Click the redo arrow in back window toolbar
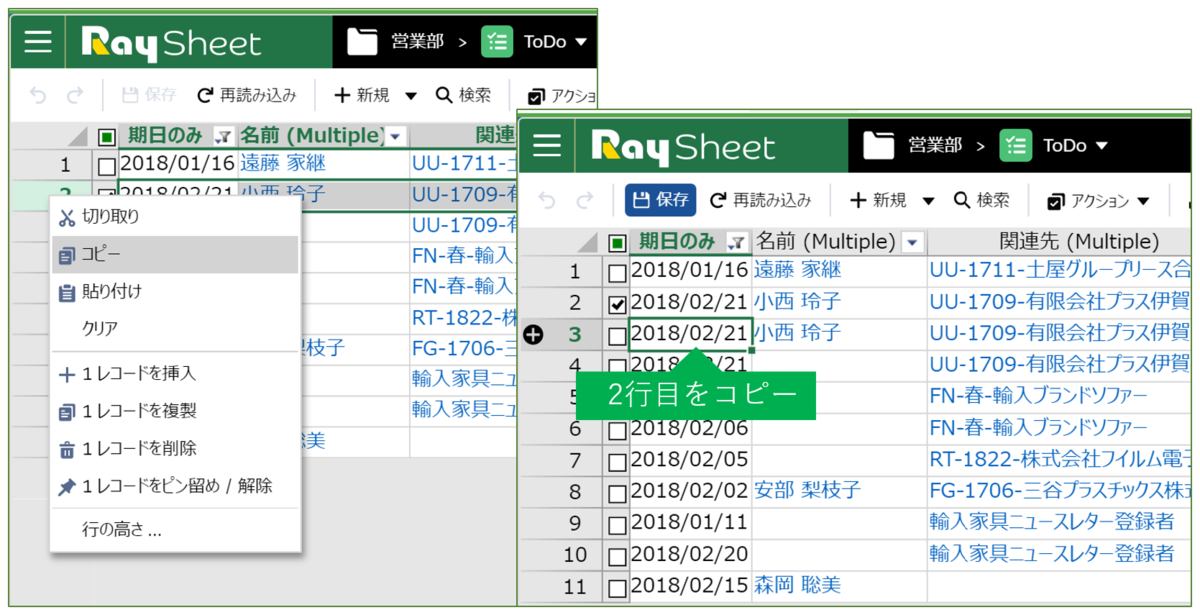The image size is (1200, 610). pos(75,95)
